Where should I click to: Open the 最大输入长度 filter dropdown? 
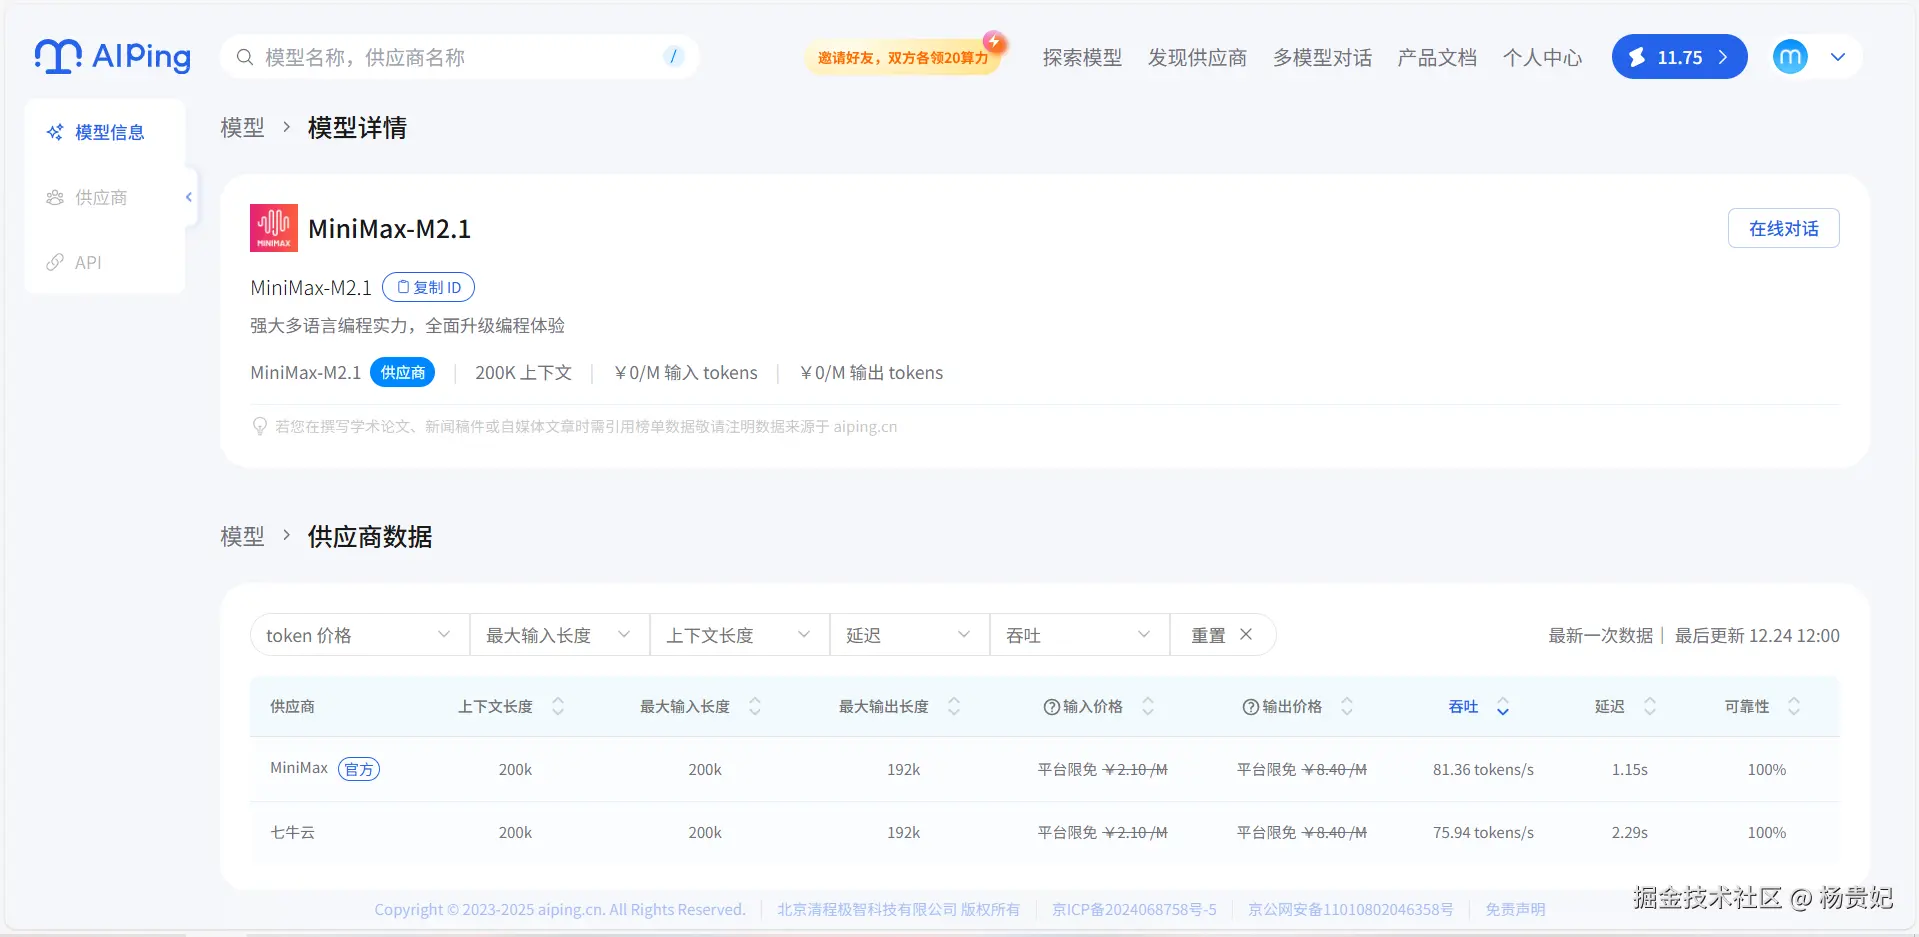tap(559, 635)
